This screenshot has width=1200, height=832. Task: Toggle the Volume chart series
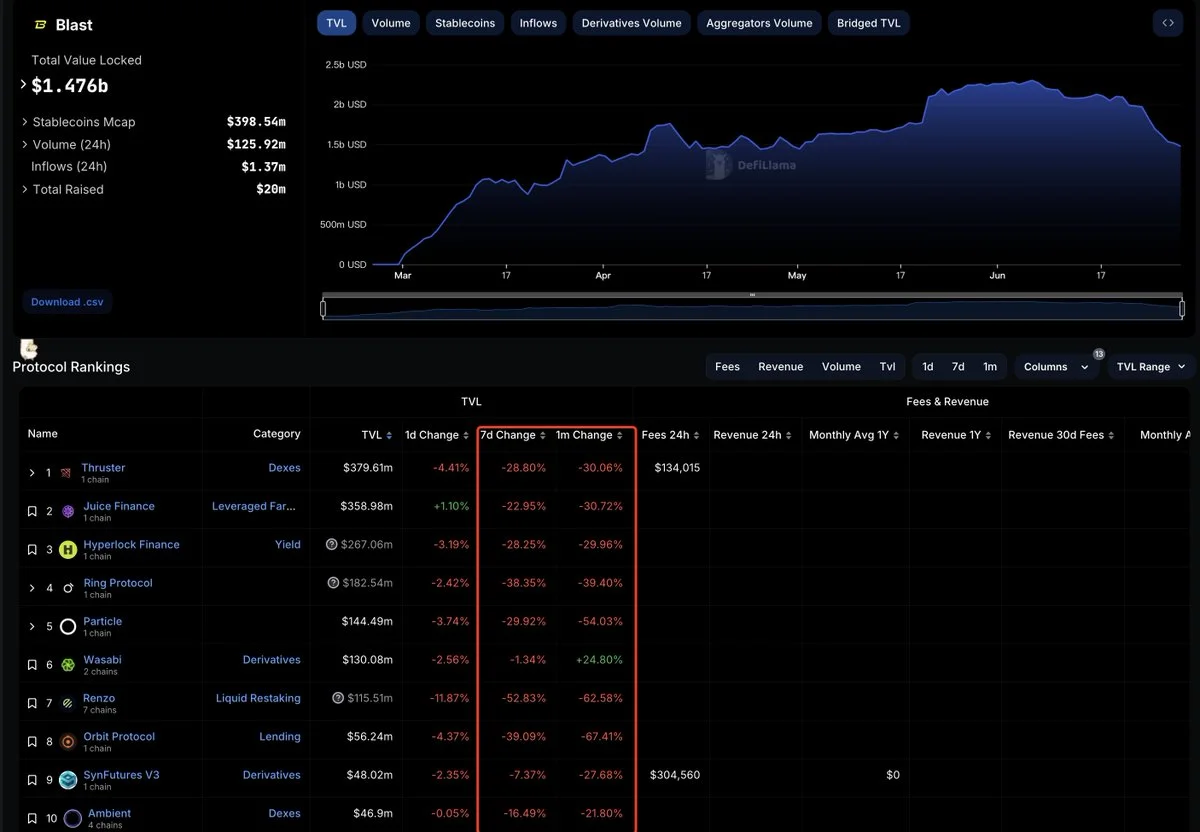click(391, 23)
